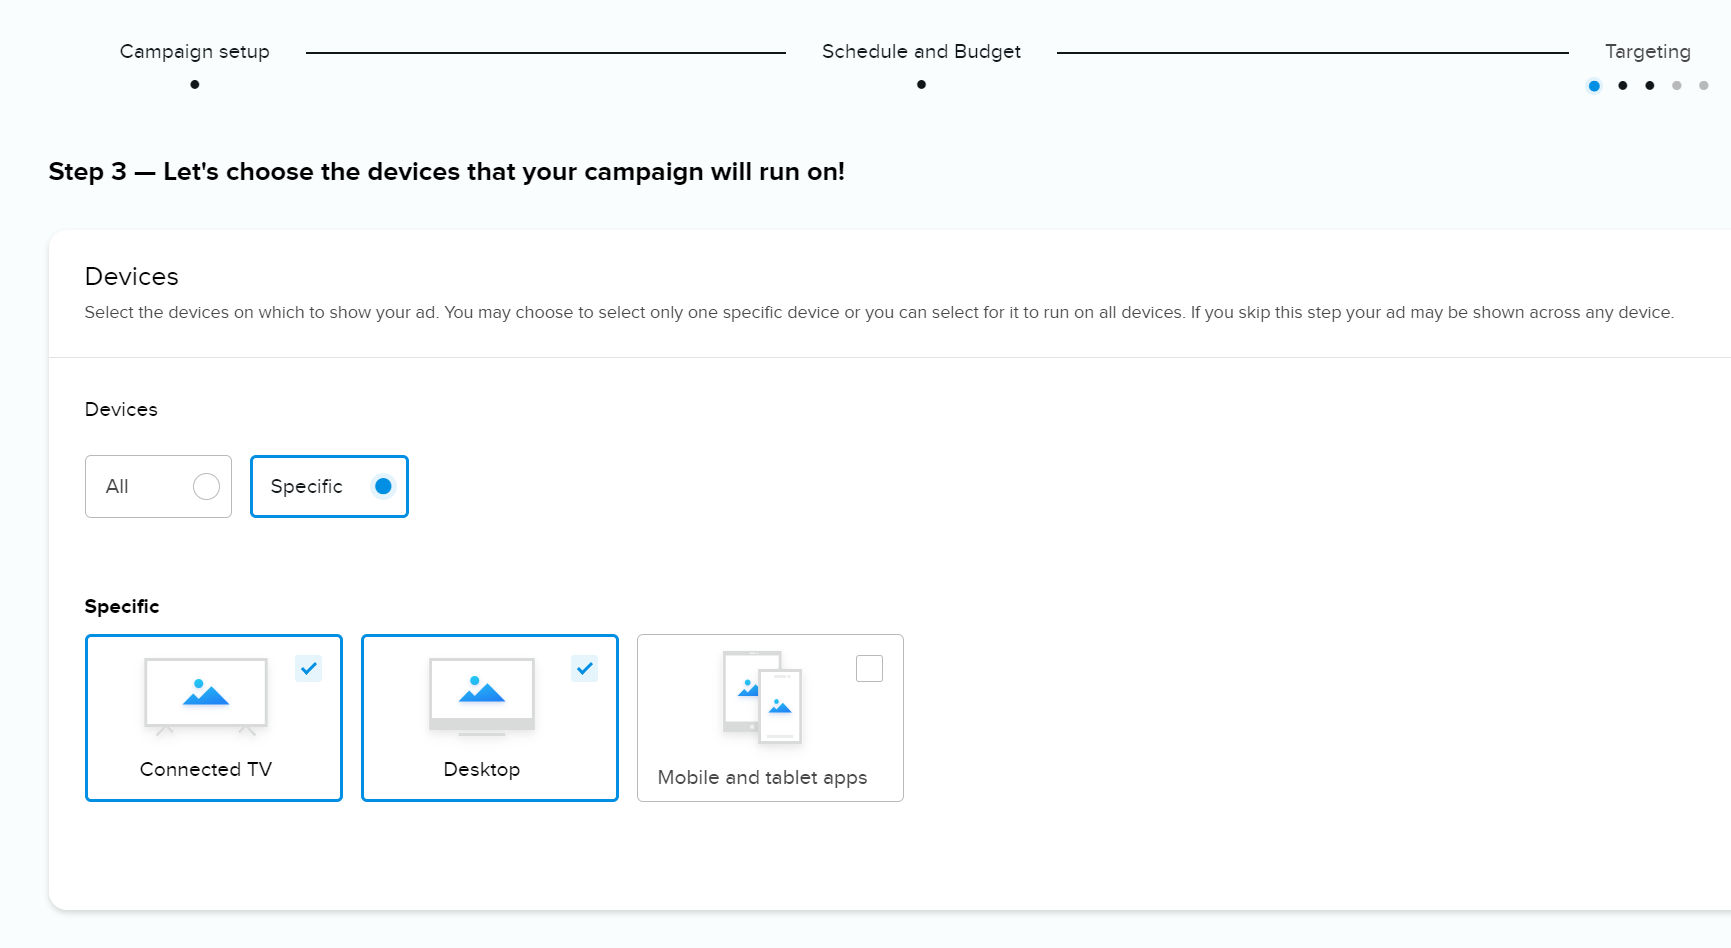Select the All devices radio option
Viewport: 1731px width, 948px height.
pos(158,486)
